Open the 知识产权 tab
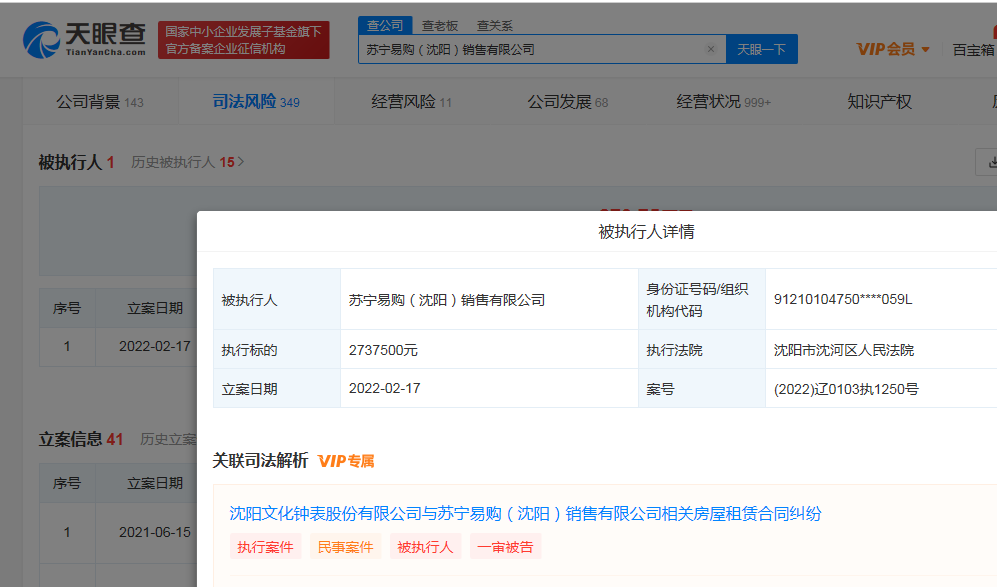 pos(879,102)
